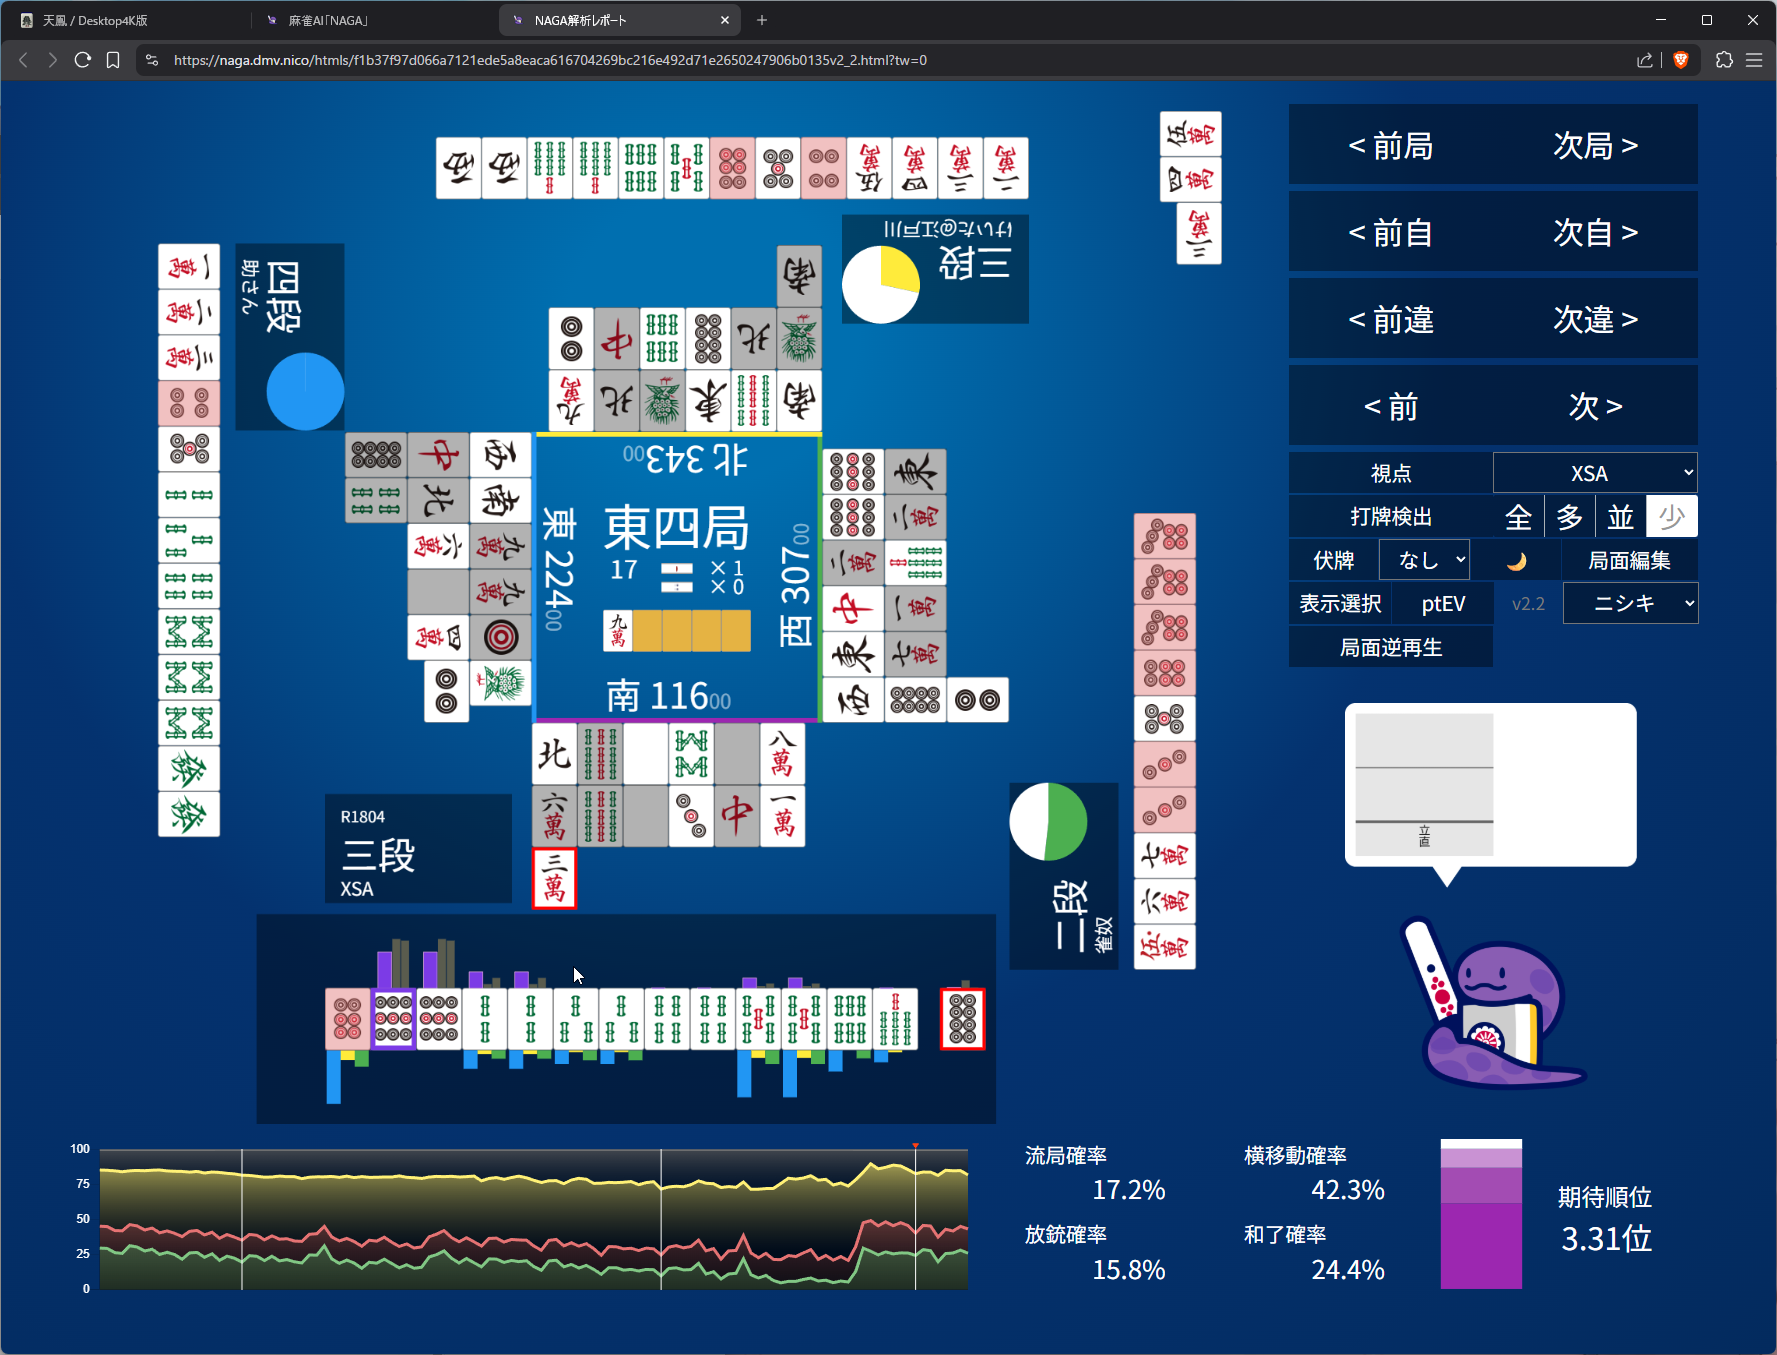Viewport: 1777px width, 1355px height.
Task: Open the browser hamburger menu
Action: pyautogui.click(x=1754, y=60)
